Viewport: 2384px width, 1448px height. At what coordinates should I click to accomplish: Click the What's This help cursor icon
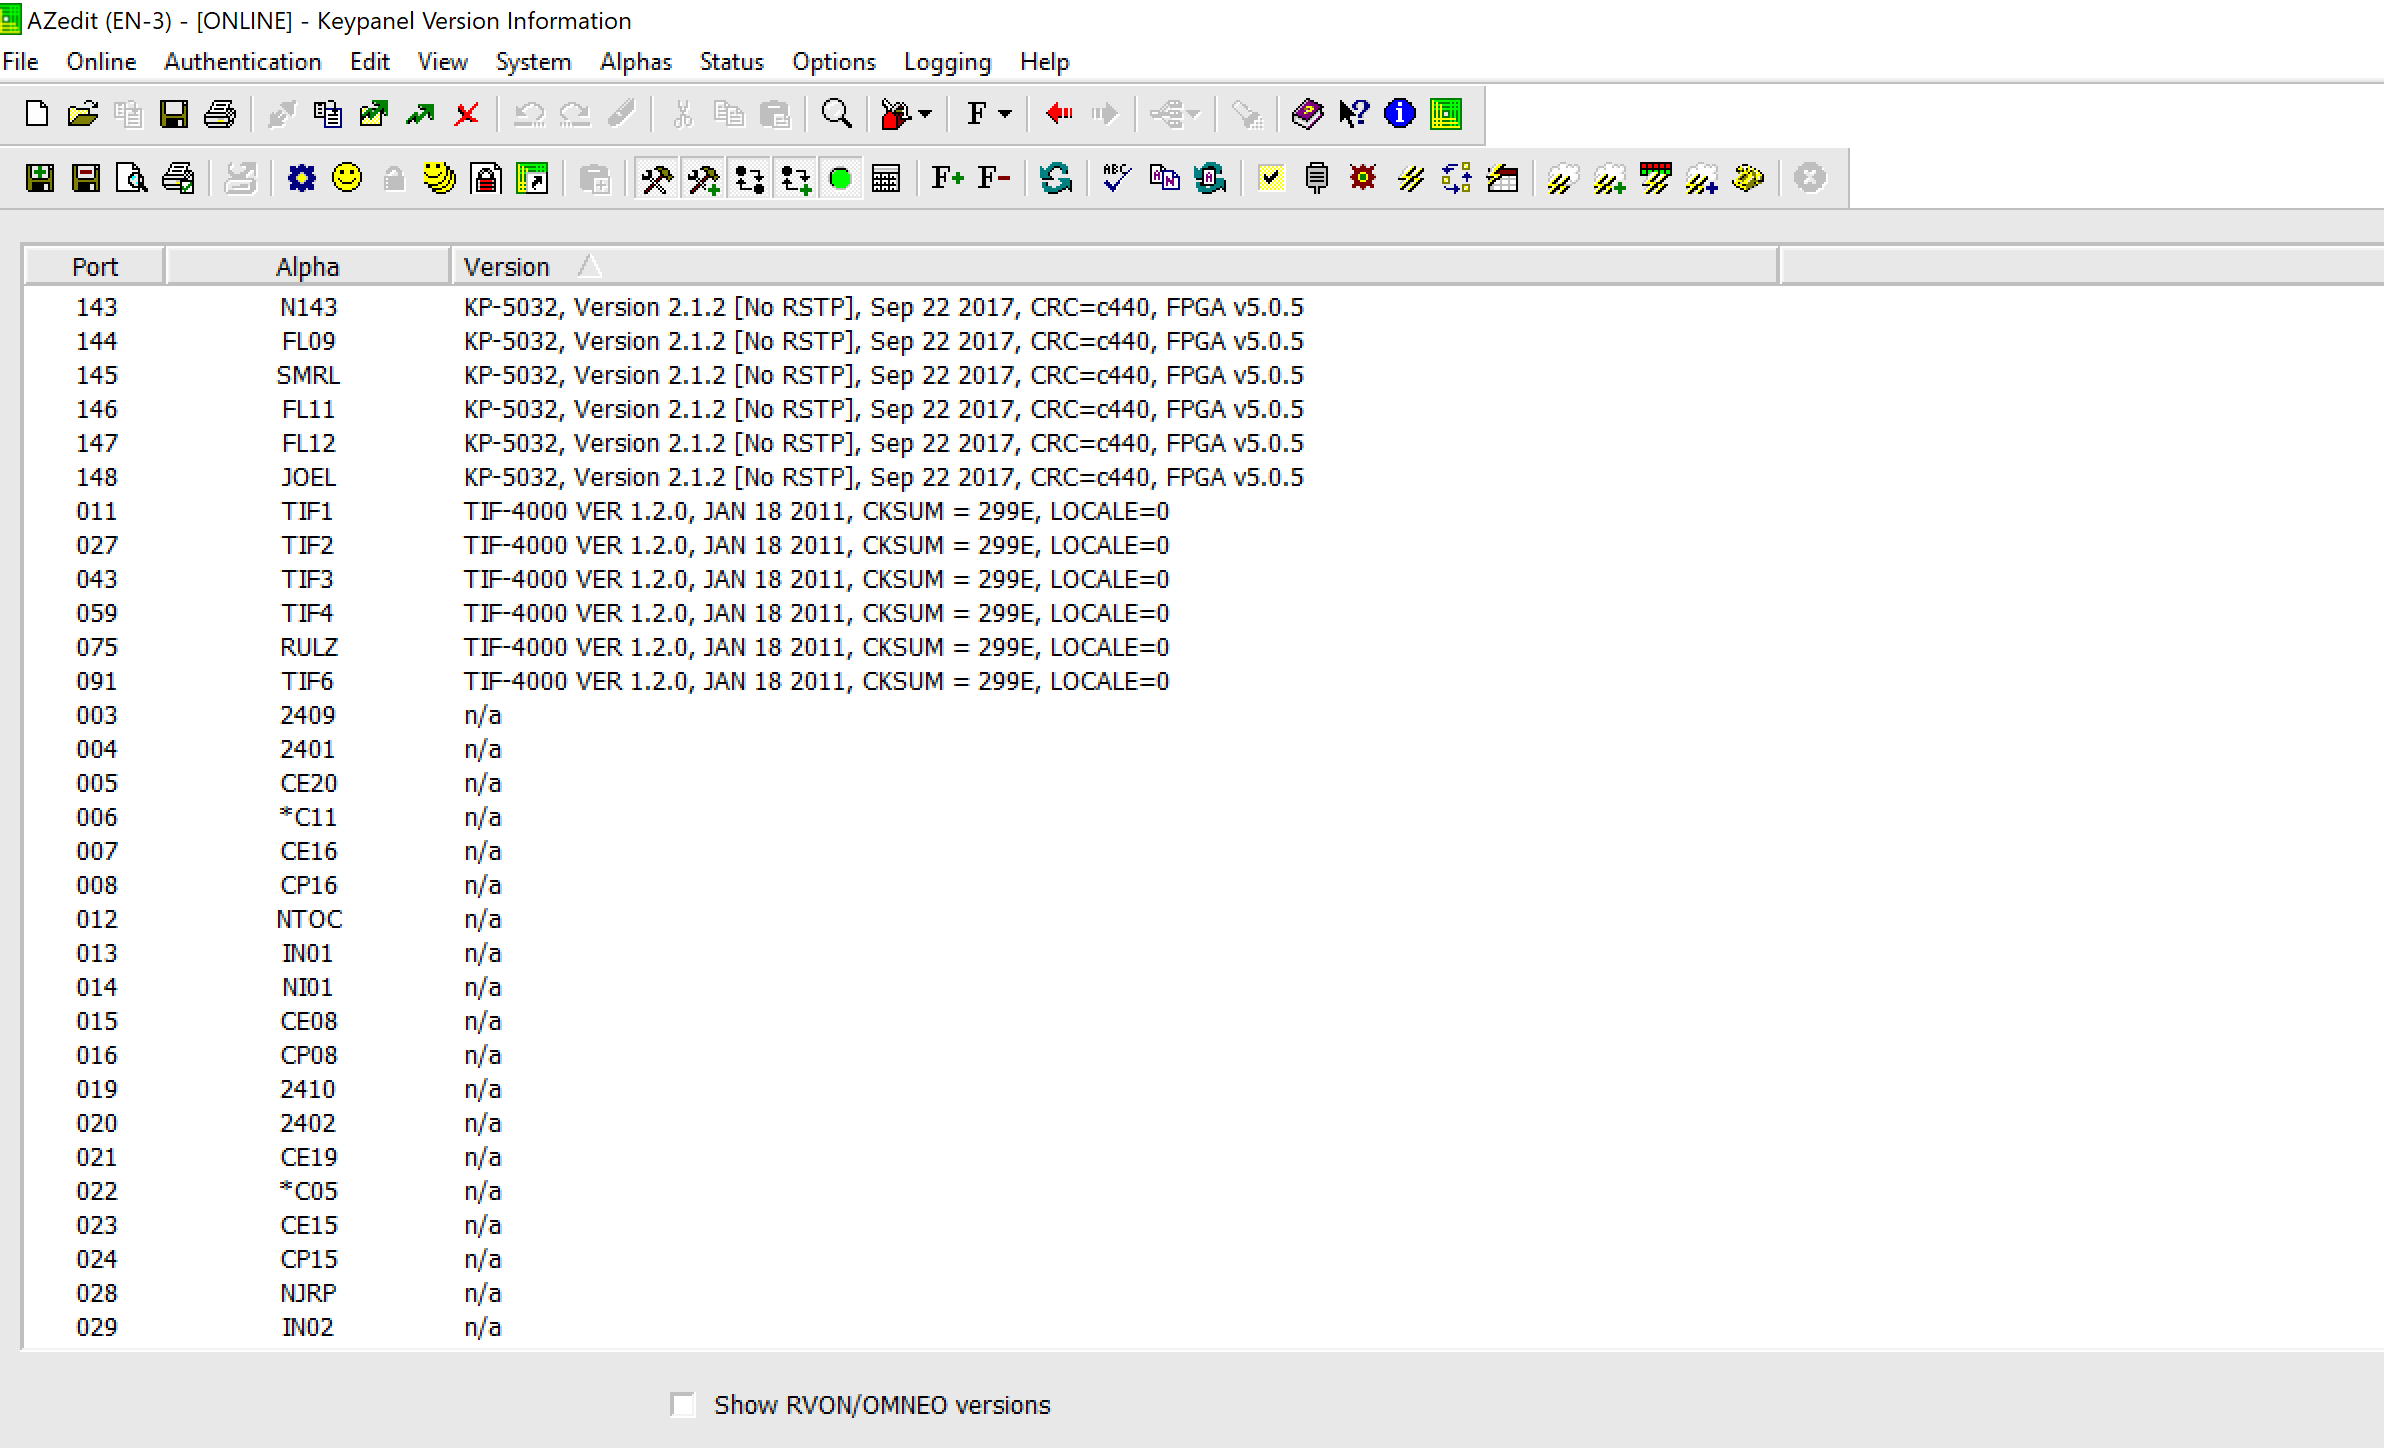tap(1354, 114)
